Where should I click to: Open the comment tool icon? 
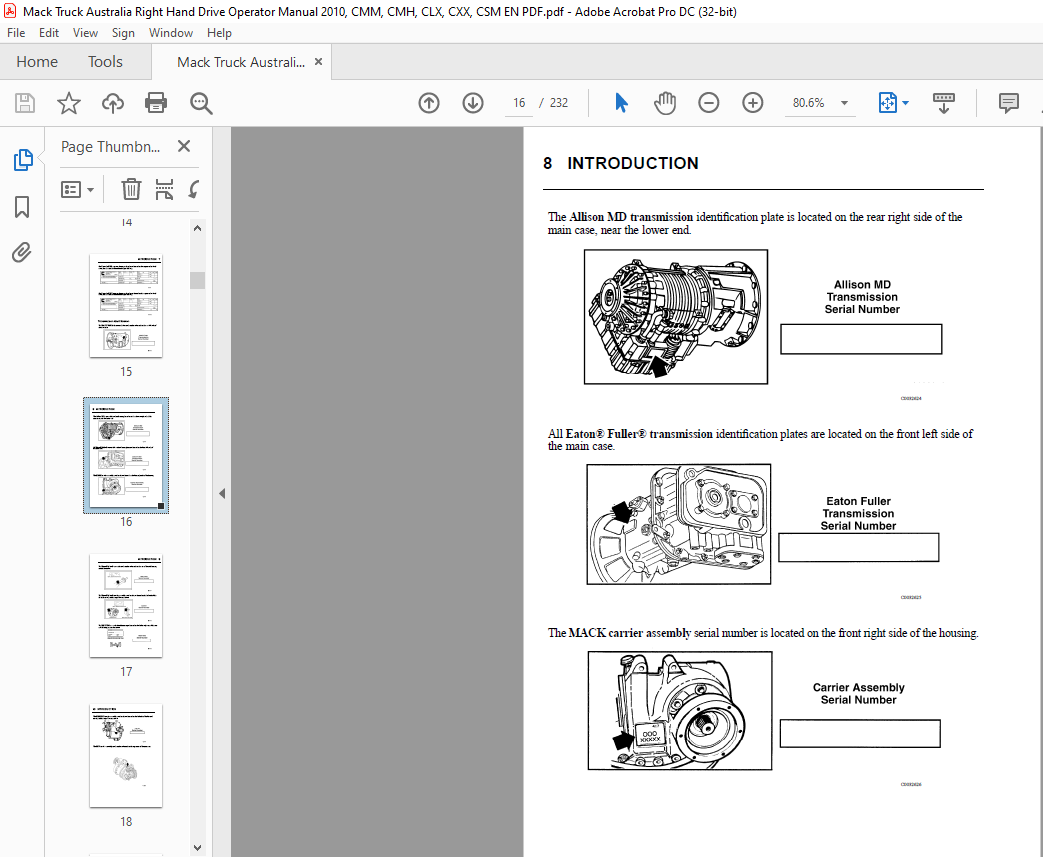1008,103
